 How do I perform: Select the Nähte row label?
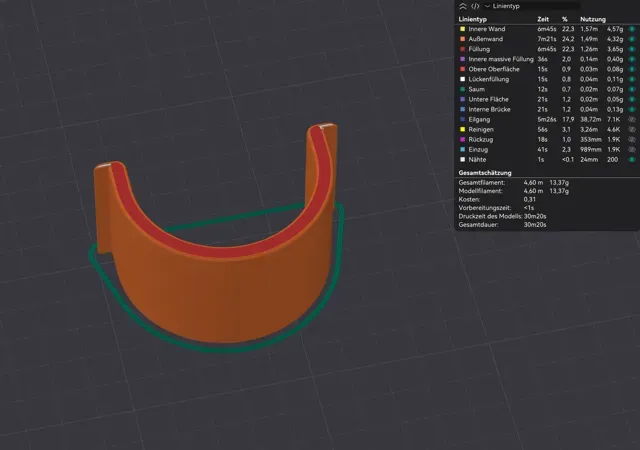point(477,160)
